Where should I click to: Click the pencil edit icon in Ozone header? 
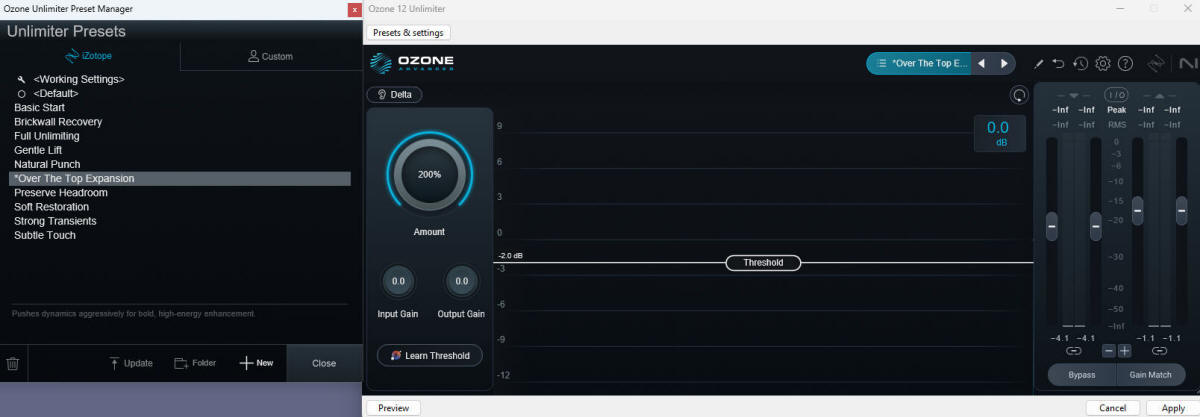click(1039, 63)
